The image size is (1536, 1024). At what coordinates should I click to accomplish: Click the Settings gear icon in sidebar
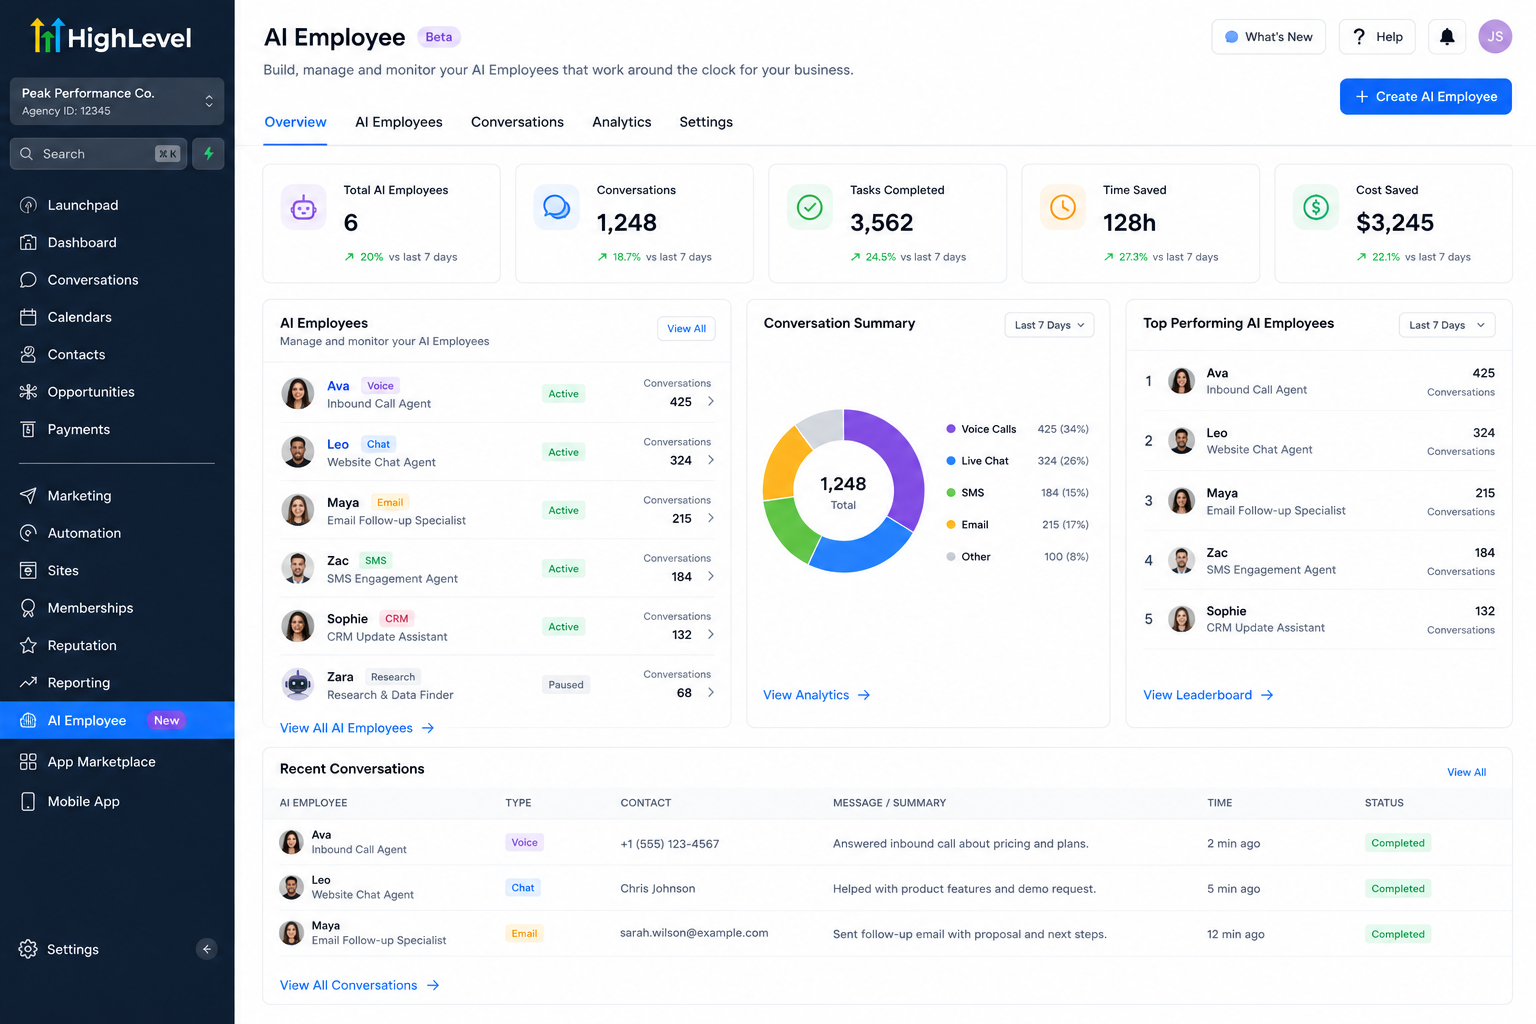pyautogui.click(x=28, y=949)
